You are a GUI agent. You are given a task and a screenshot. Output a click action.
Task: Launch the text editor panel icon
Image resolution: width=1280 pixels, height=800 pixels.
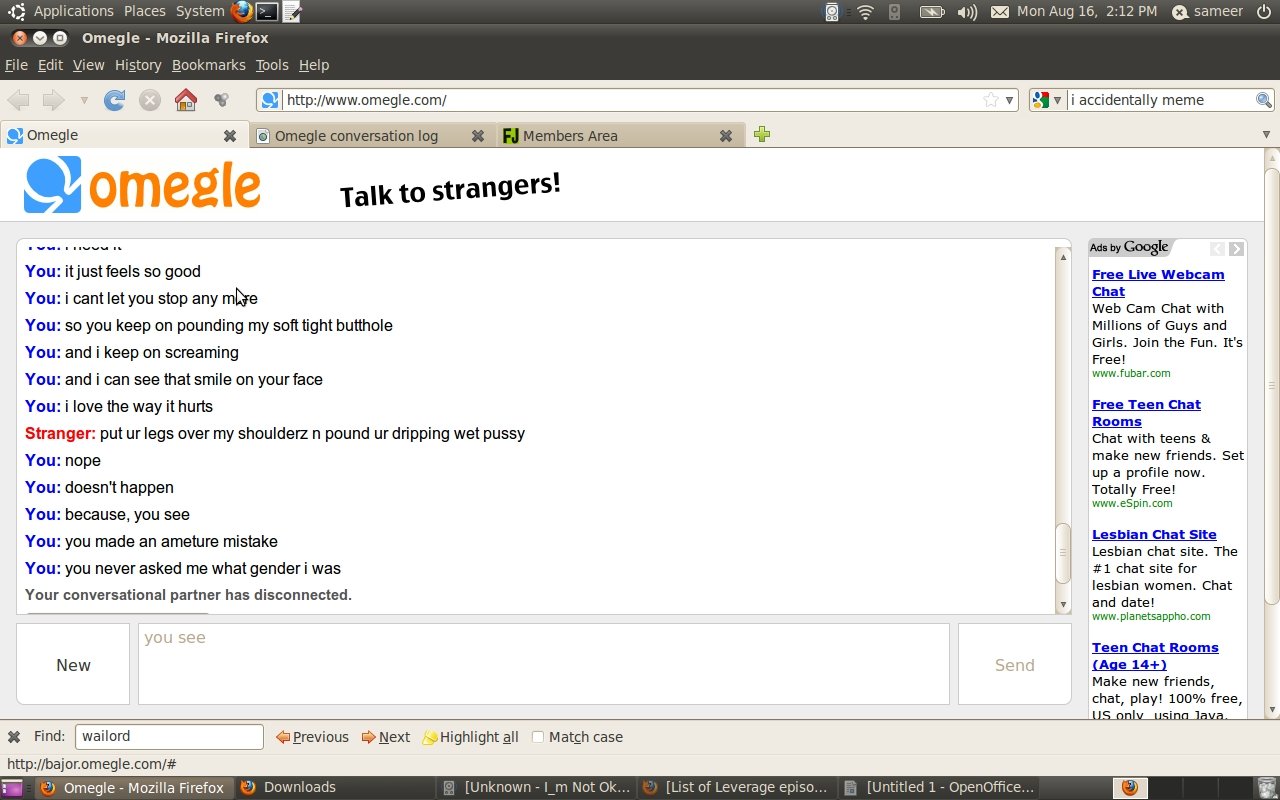pyautogui.click(x=291, y=12)
